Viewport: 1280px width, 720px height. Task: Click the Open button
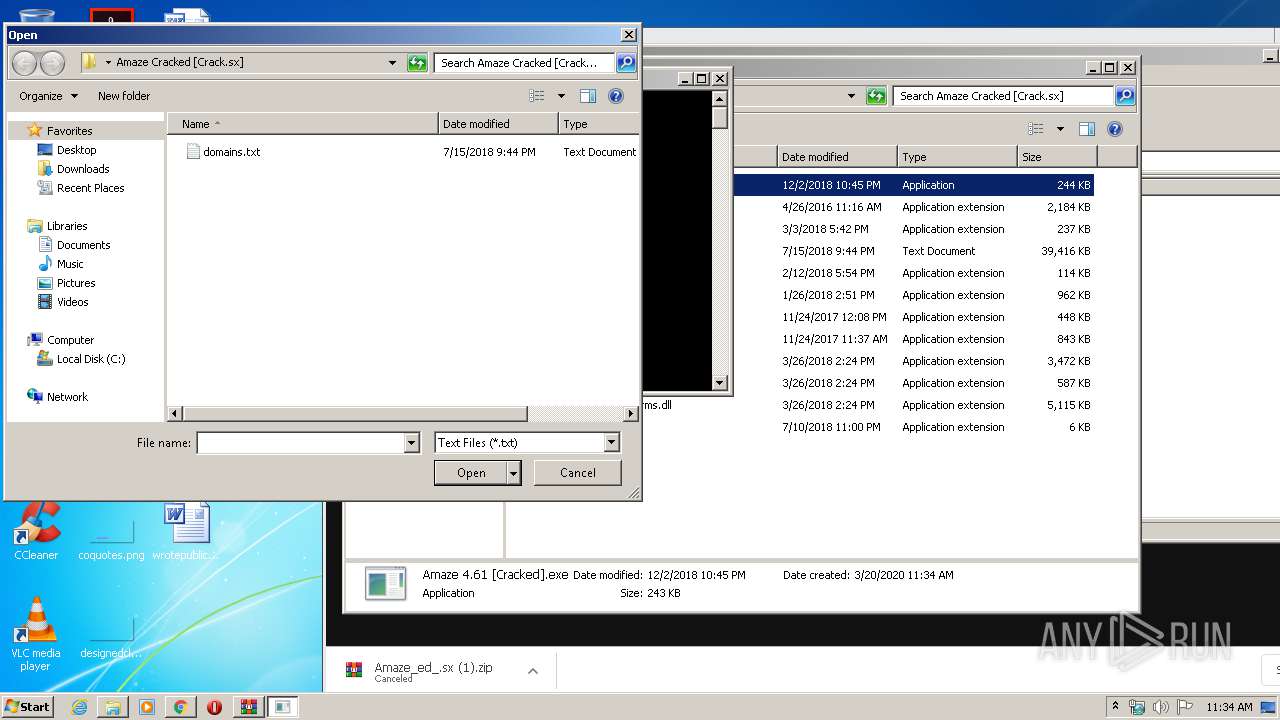click(471, 473)
